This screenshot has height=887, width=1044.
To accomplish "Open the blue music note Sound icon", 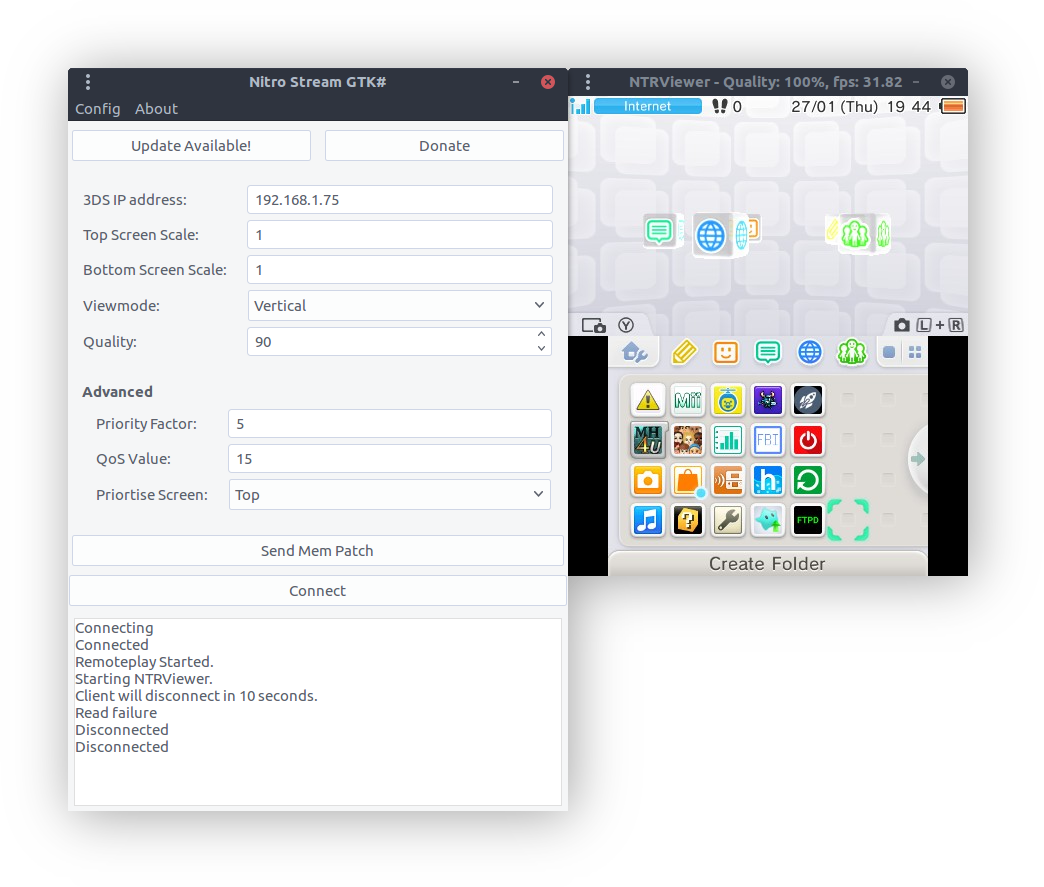I will click(x=647, y=520).
